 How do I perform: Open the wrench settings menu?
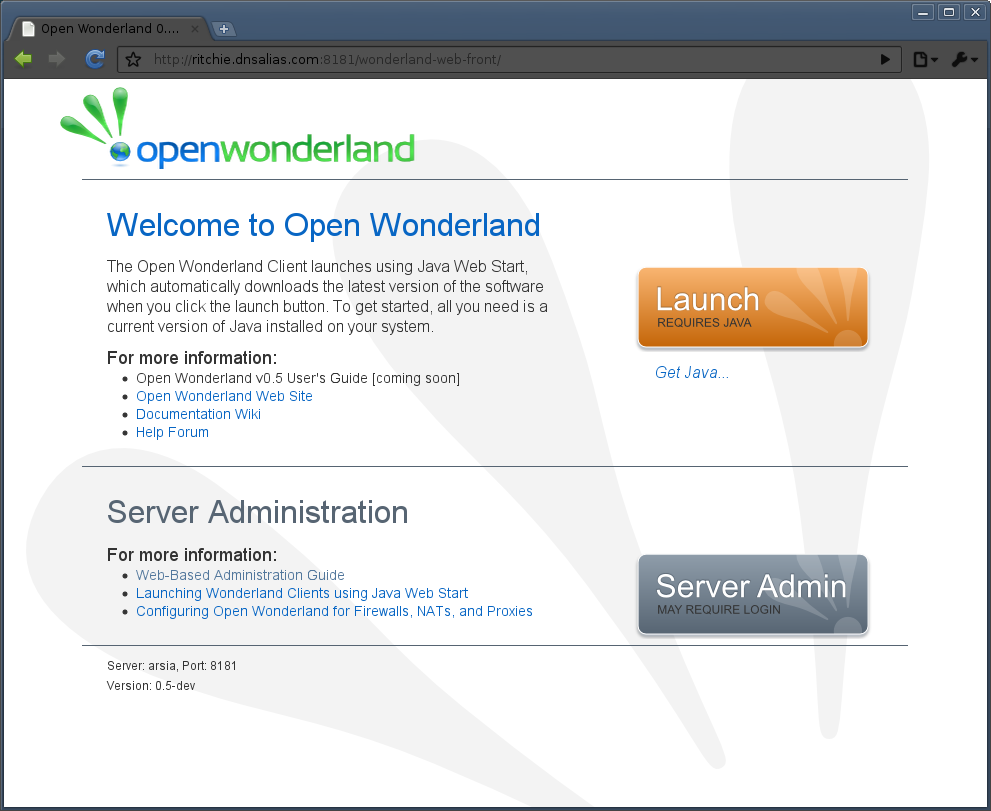(x=964, y=59)
